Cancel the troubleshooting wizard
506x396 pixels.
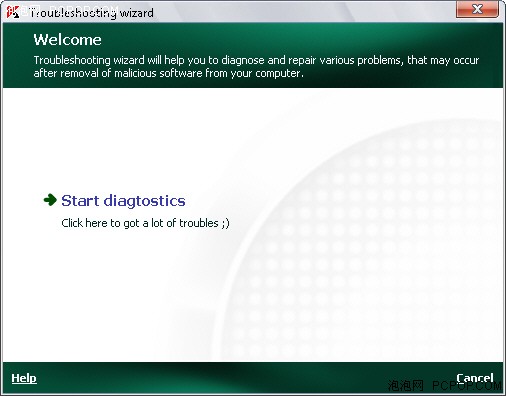(475, 378)
